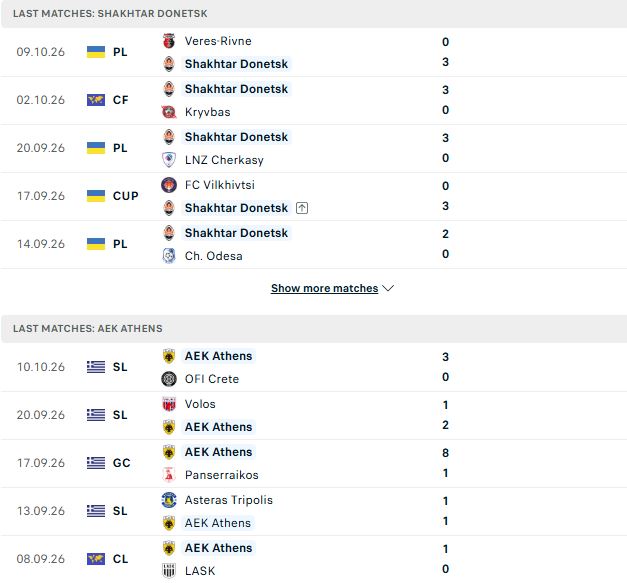The image size is (627, 583).
Task: Click the Veres-Rivne club crest icon
Action: tap(169, 41)
